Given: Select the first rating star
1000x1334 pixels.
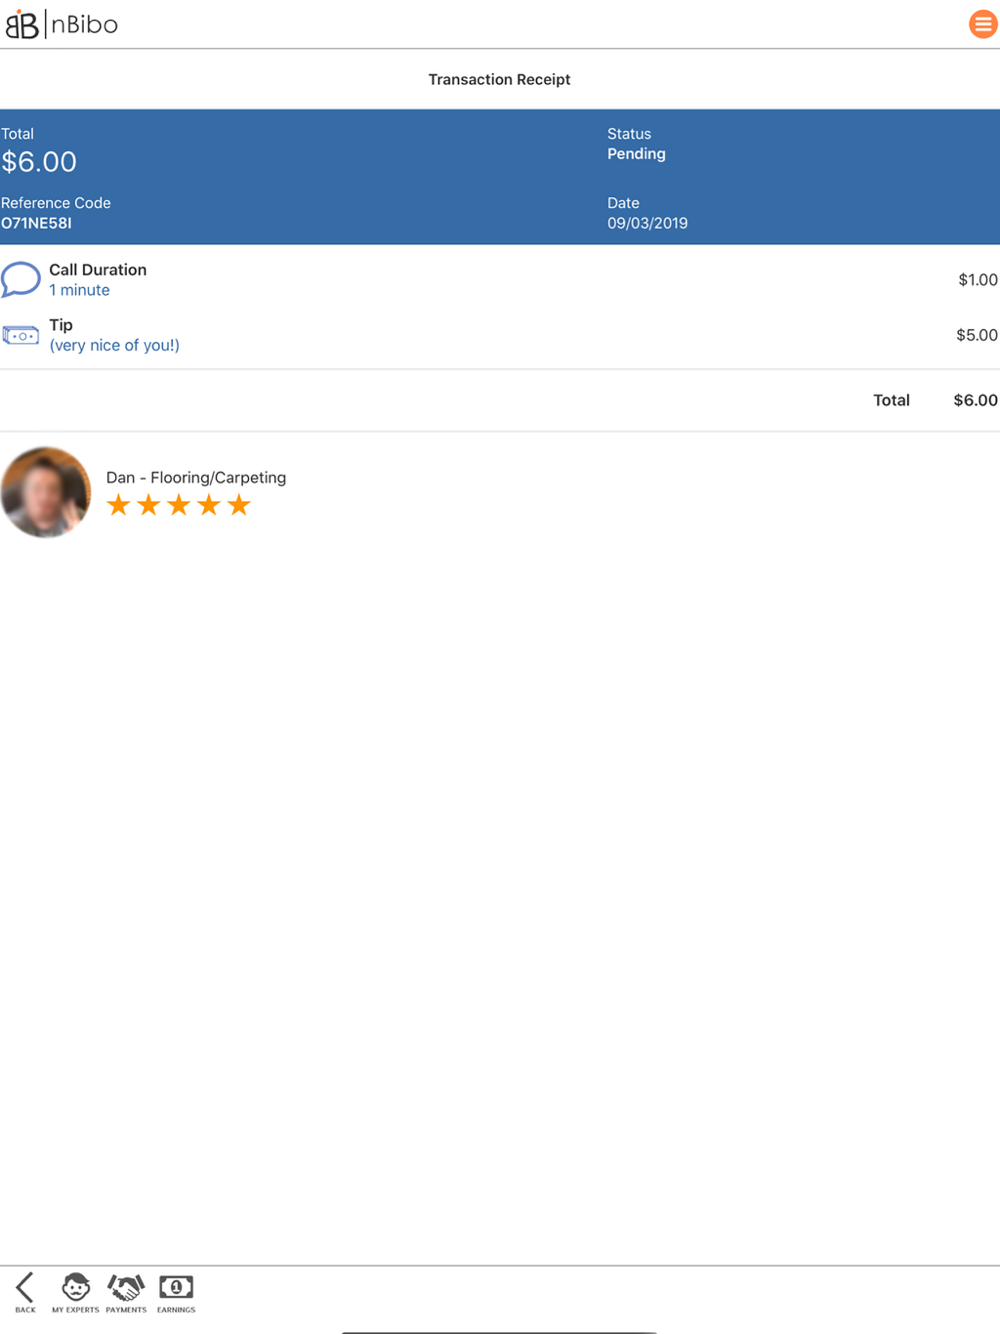Looking at the screenshot, I should click(119, 505).
